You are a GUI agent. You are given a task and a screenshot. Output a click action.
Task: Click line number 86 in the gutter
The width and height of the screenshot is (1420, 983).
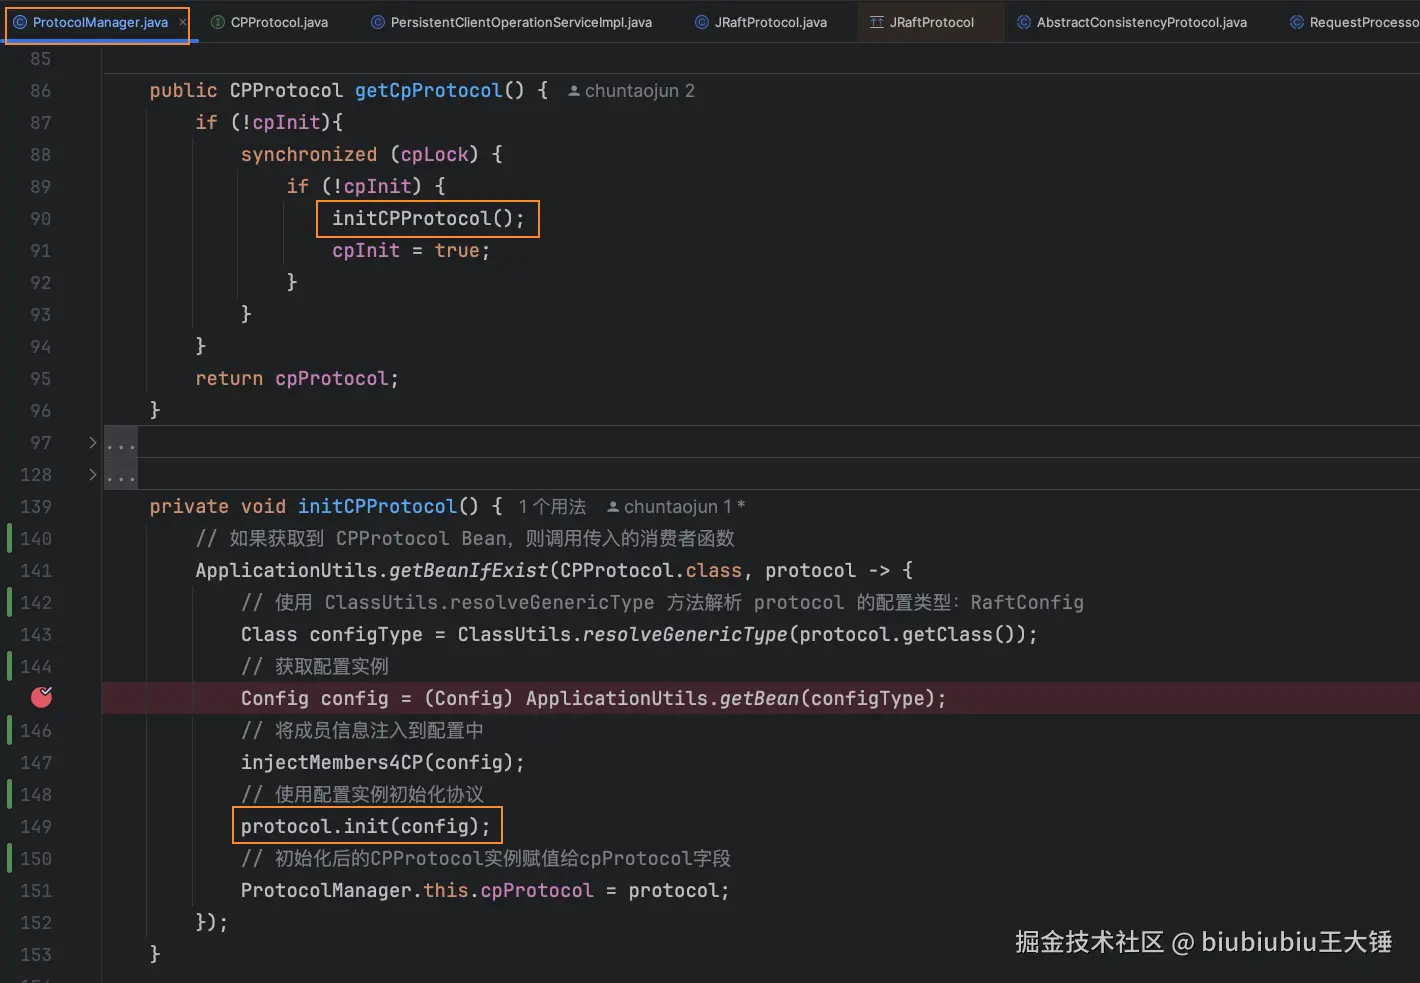pyautogui.click(x=40, y=91)
